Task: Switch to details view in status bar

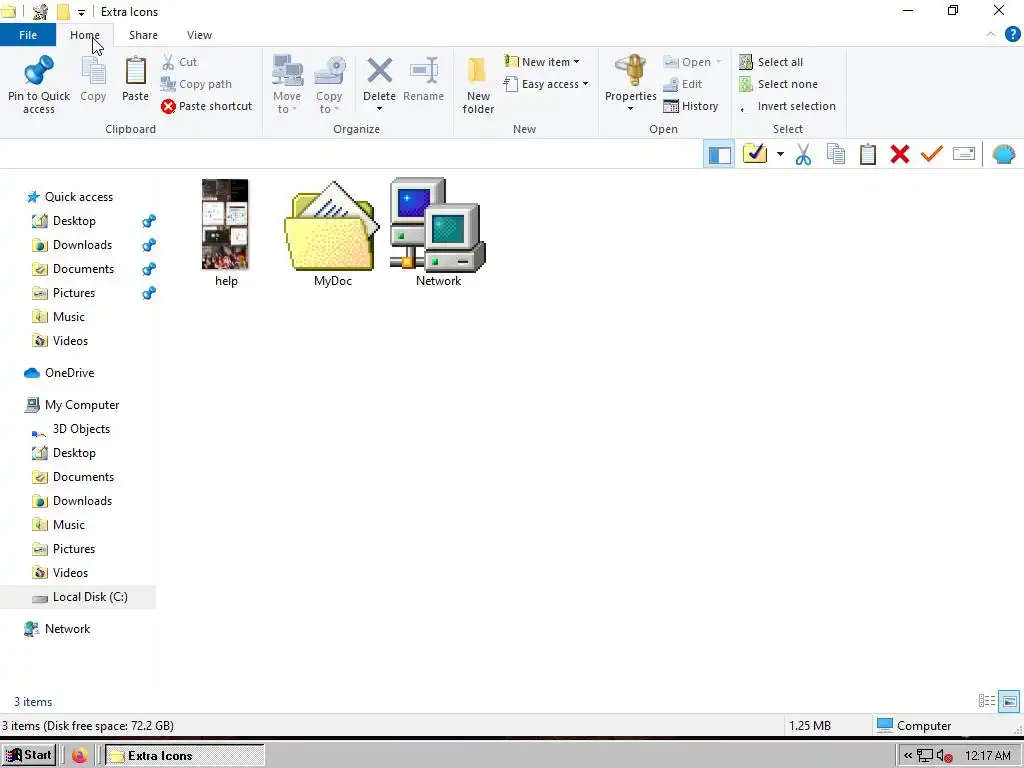Action: pos(987,701)
